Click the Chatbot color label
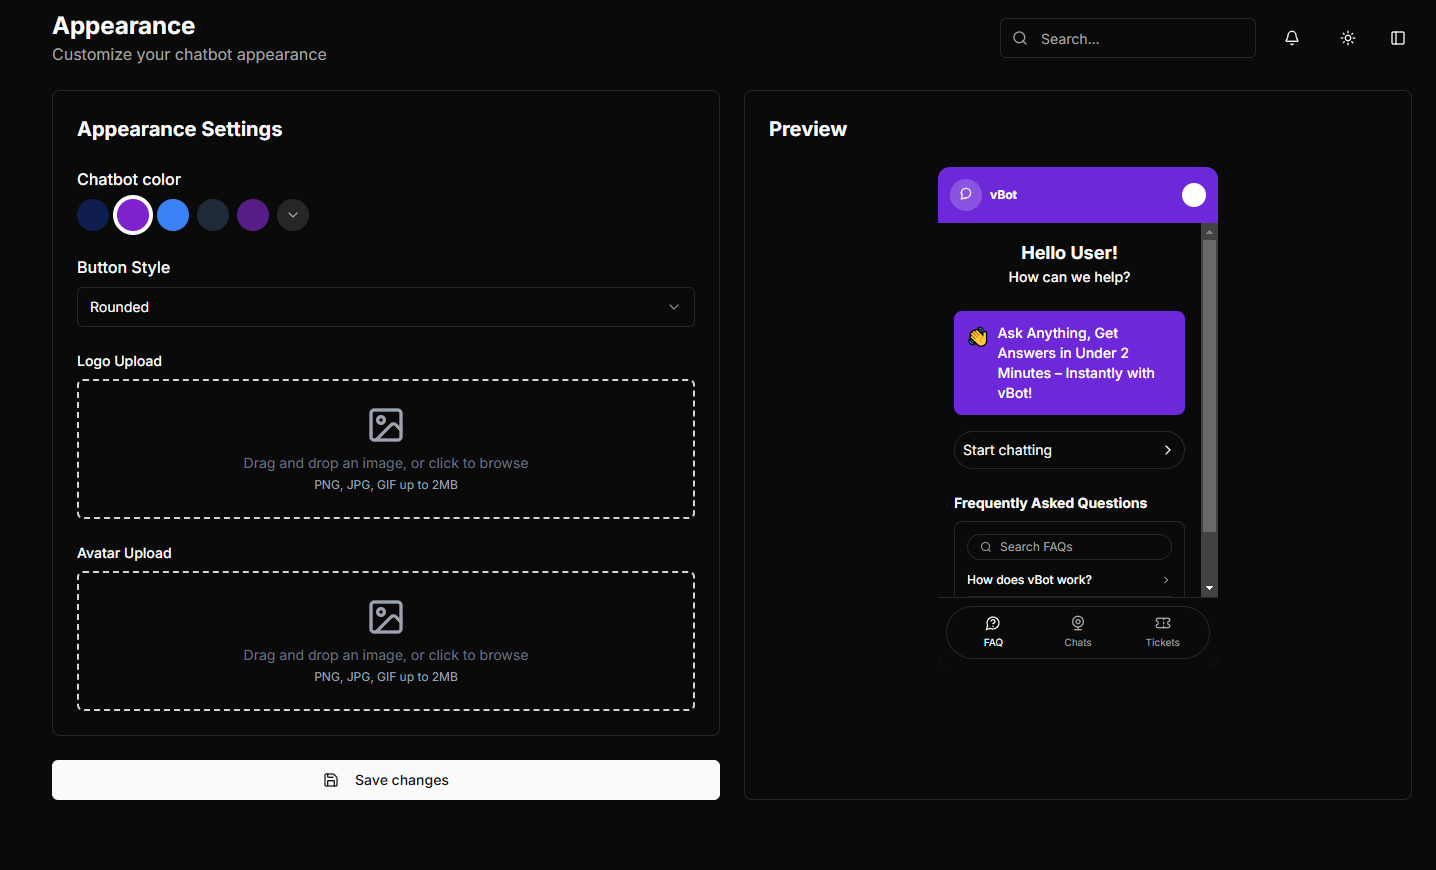The width and height of the screenshot is (1436, 870). pos(129,179)
